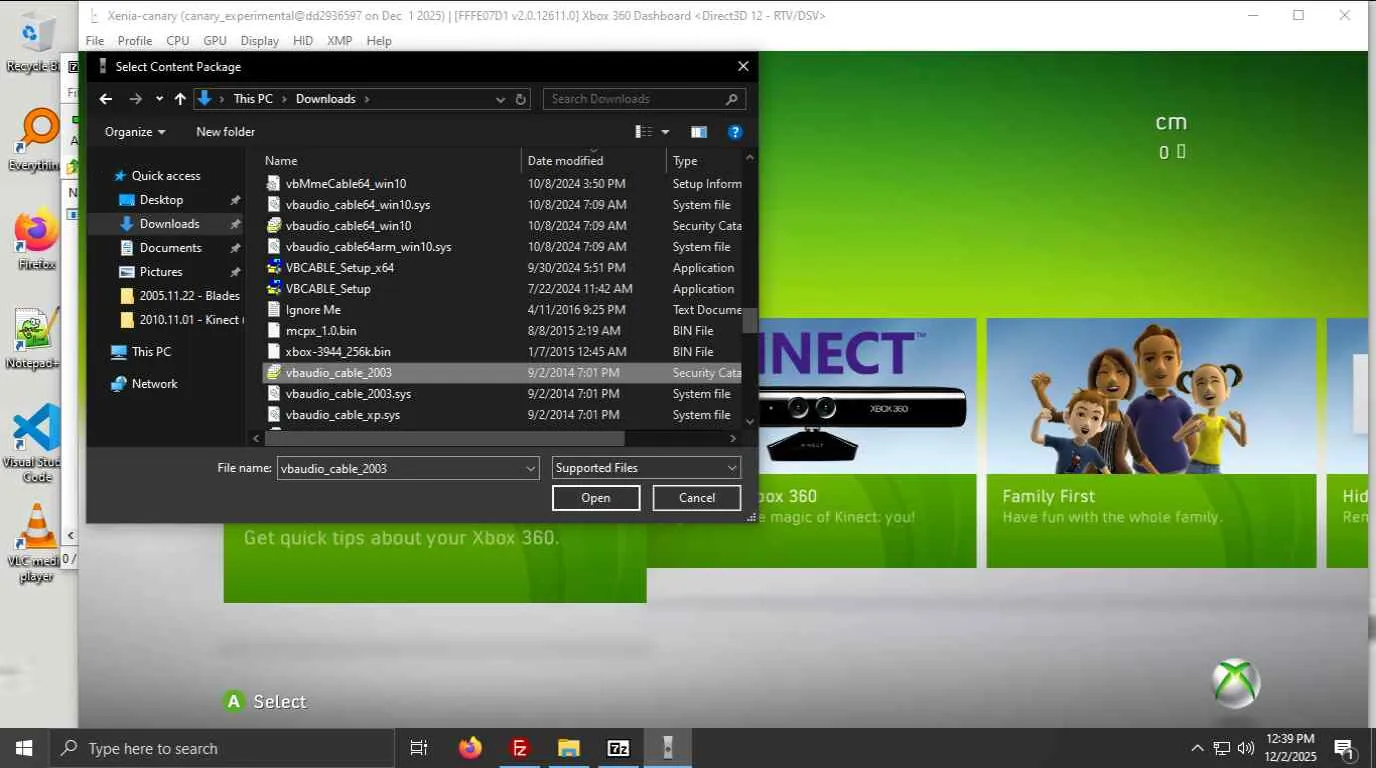Expand the chevron after This PC in address bar
Viewport: 1376px width, 768px height.
click(x=284, y=99)
